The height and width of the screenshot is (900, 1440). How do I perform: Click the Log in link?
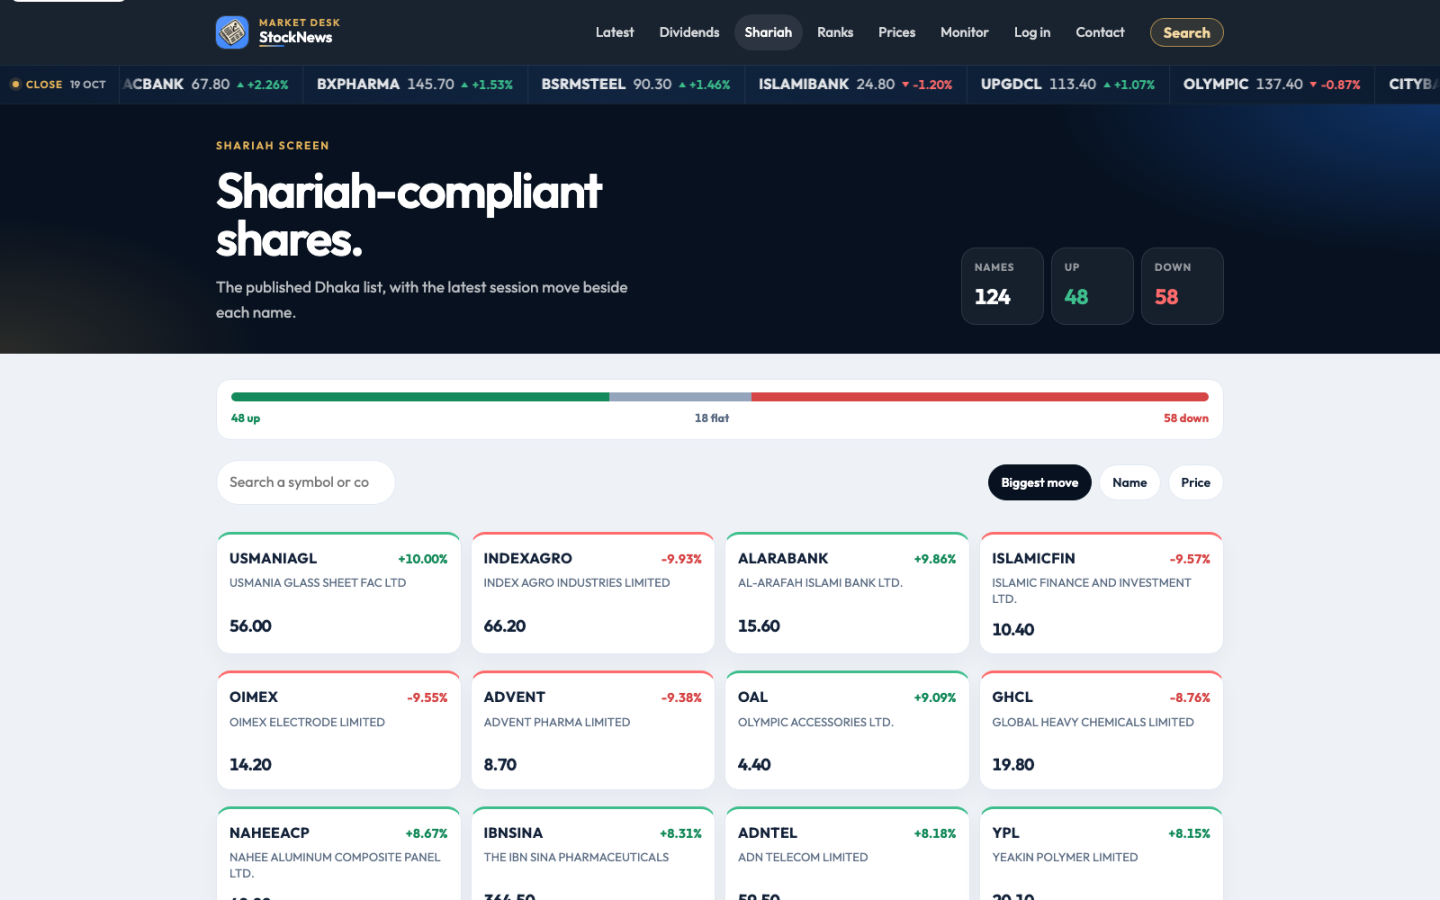1032,32
